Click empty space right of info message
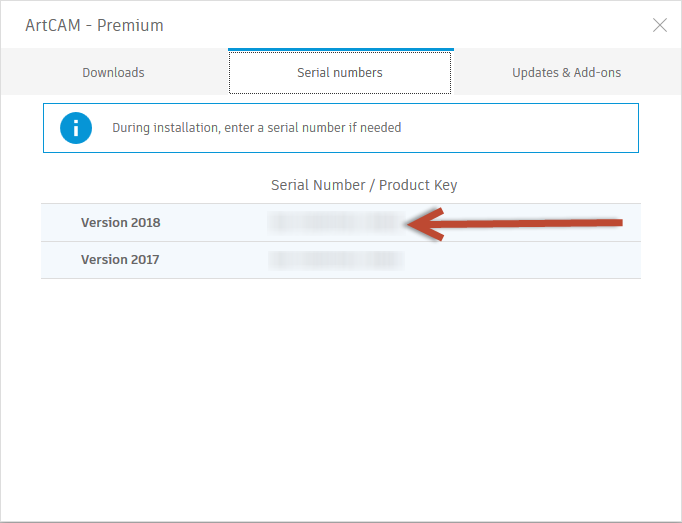 click(x=518, y=128)
